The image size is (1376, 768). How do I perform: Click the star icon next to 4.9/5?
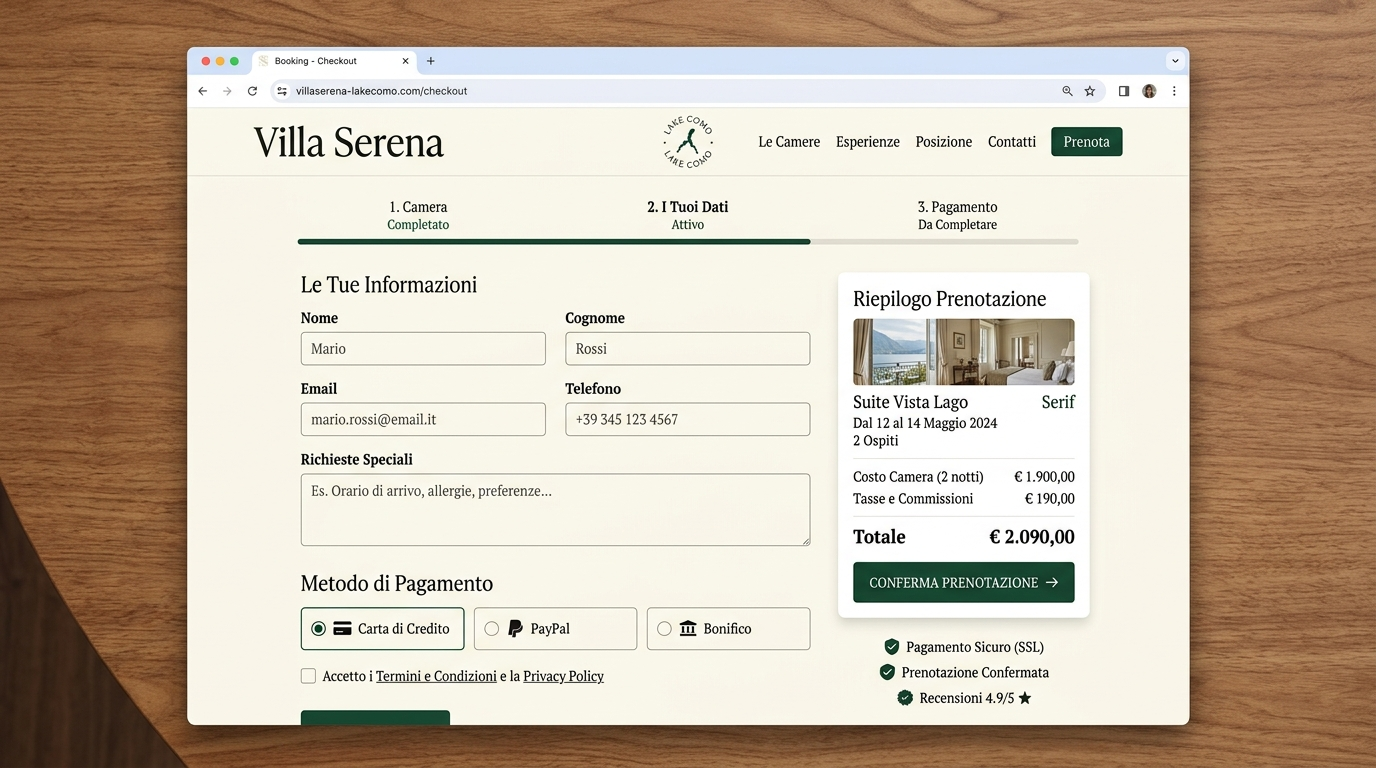tap(1025, 698)
